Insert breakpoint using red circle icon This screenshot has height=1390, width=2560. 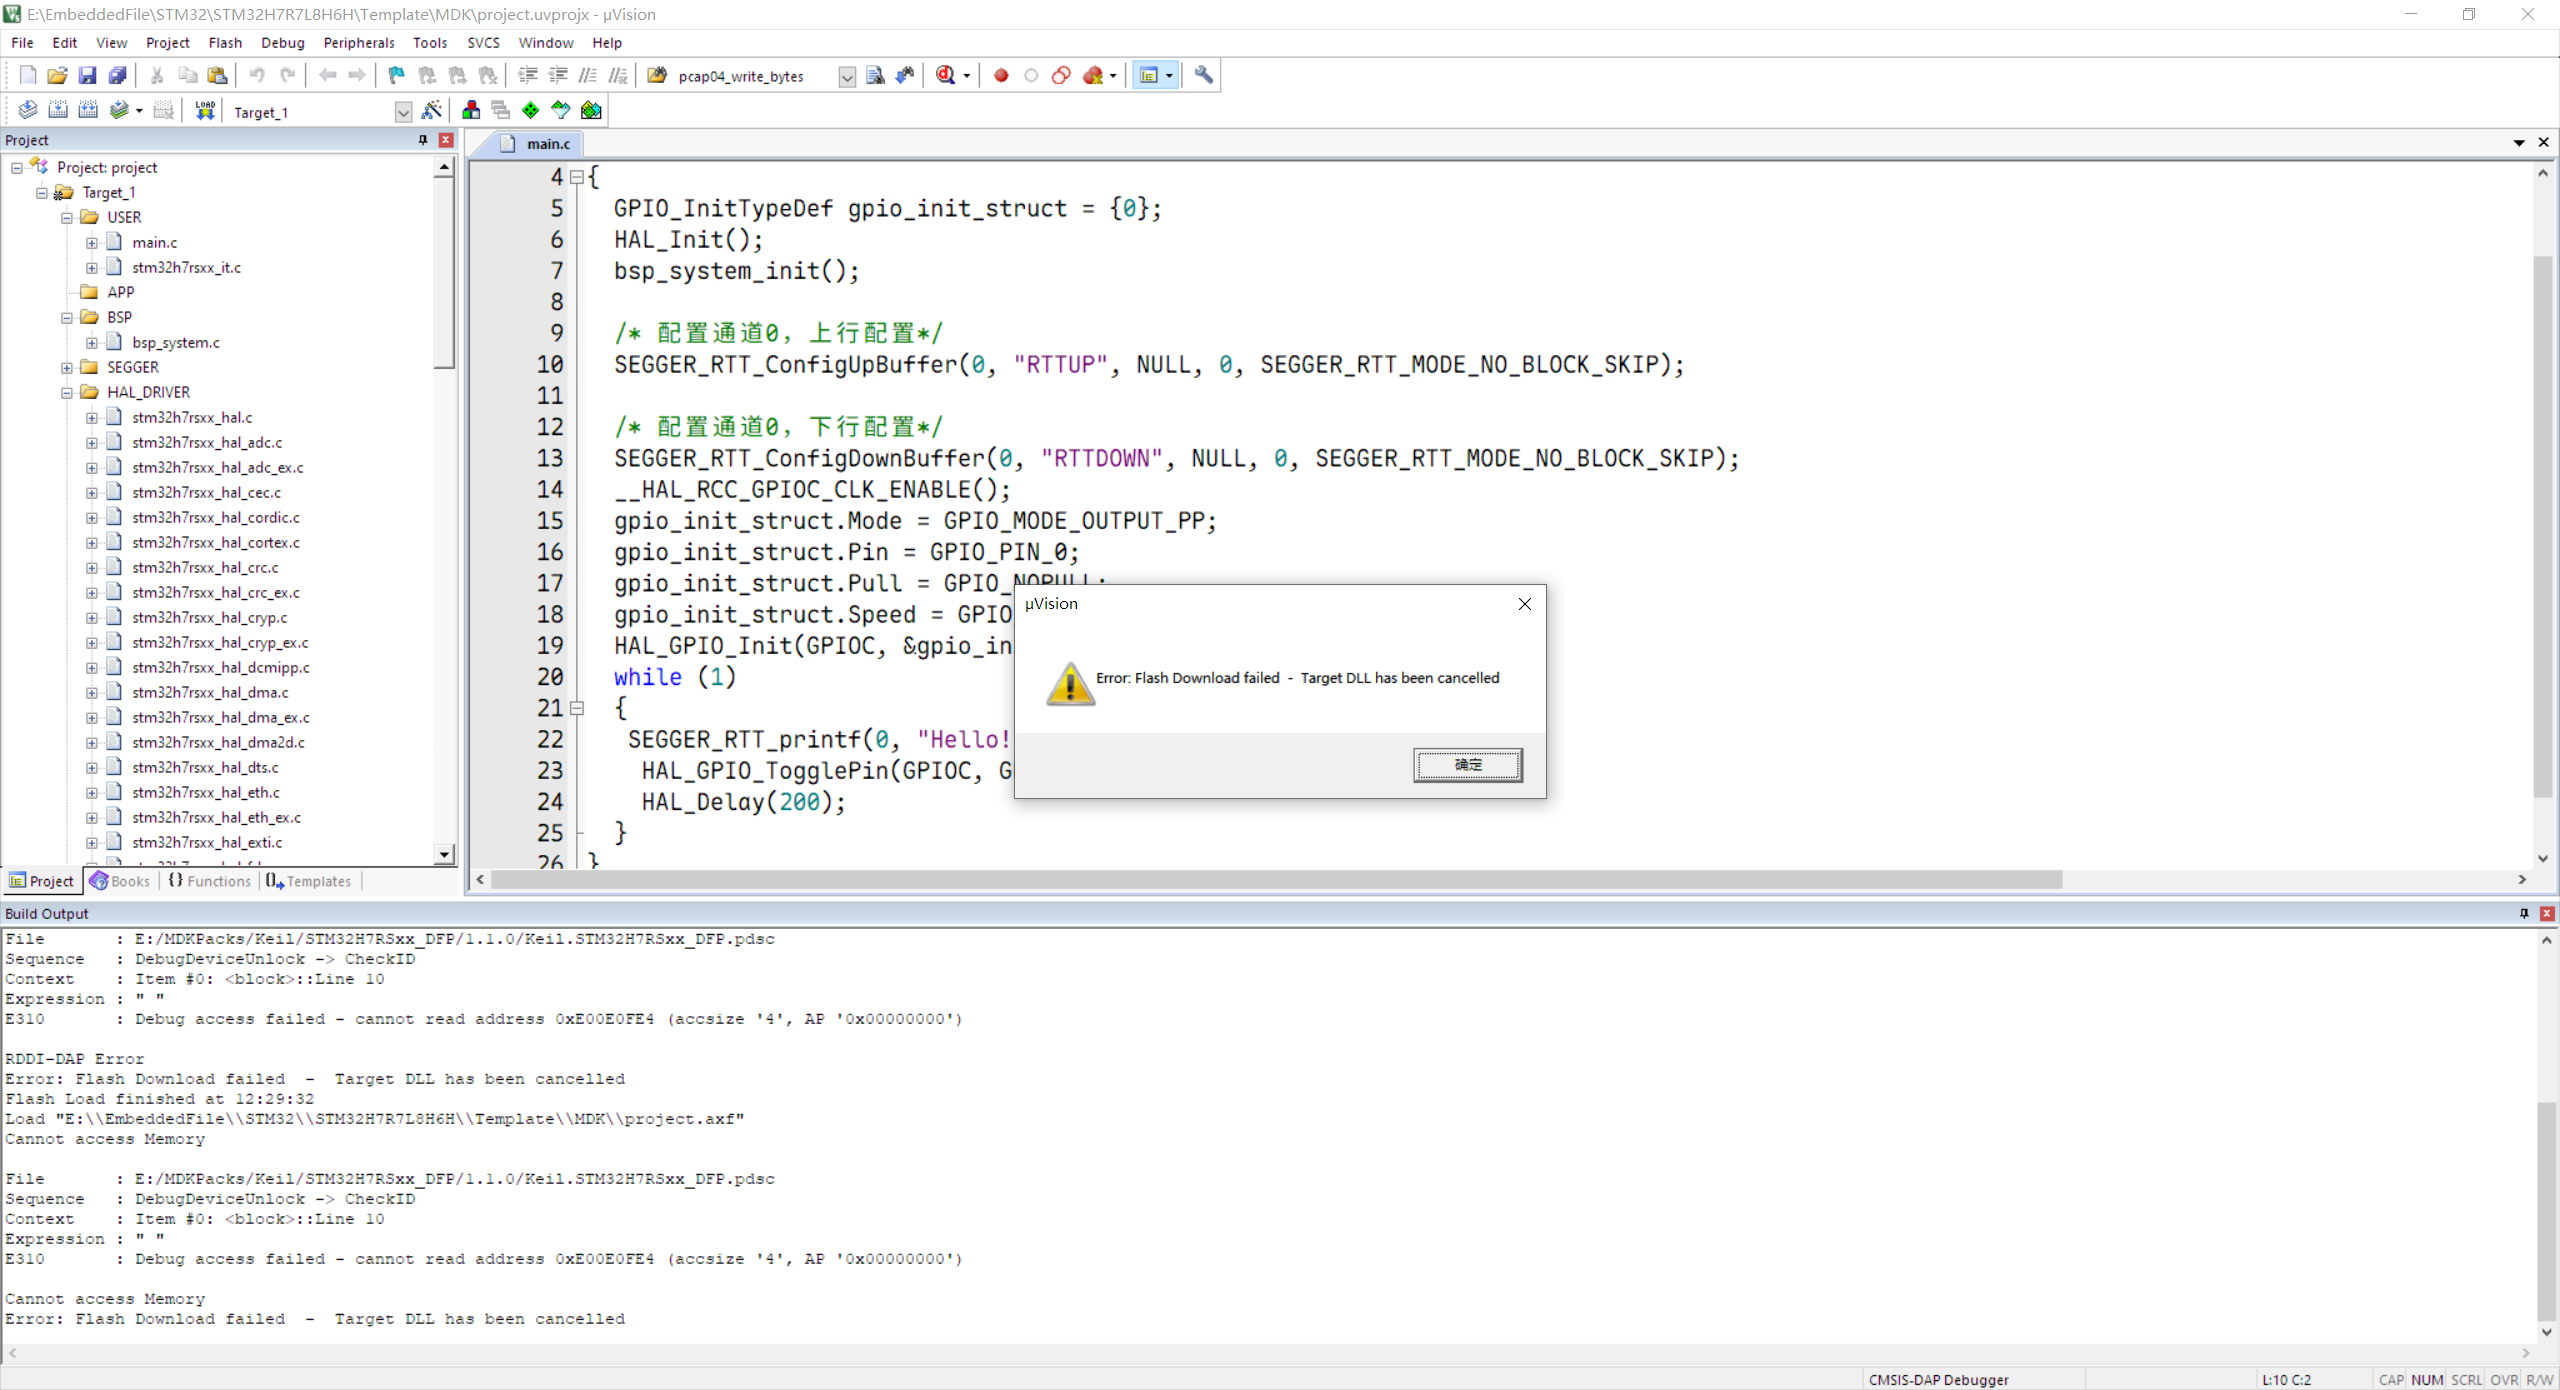[x=1001, y=75]
